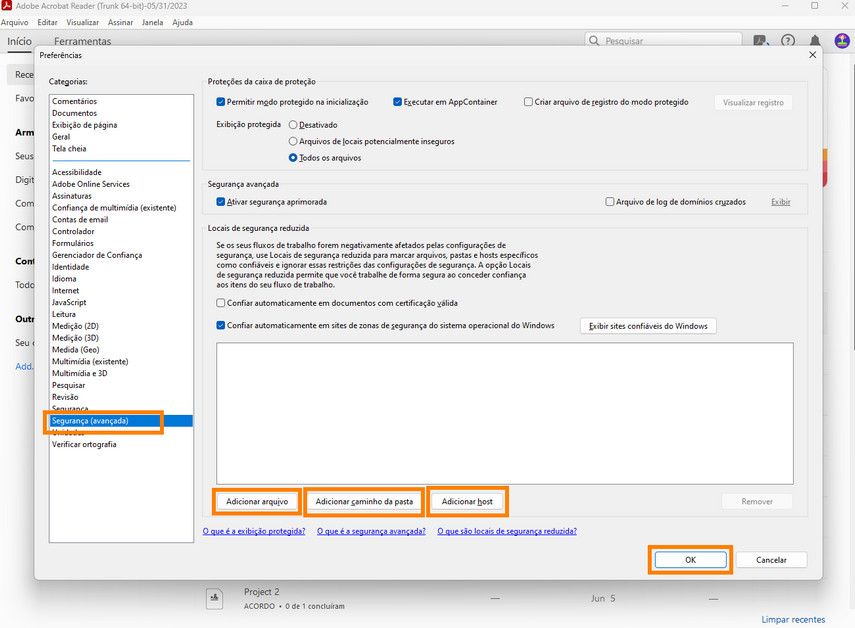Viewport: 855px width, 628px height.
Task: Check Confiar automaticamente em documentos com certificação válida
Action: coord(221,303)
